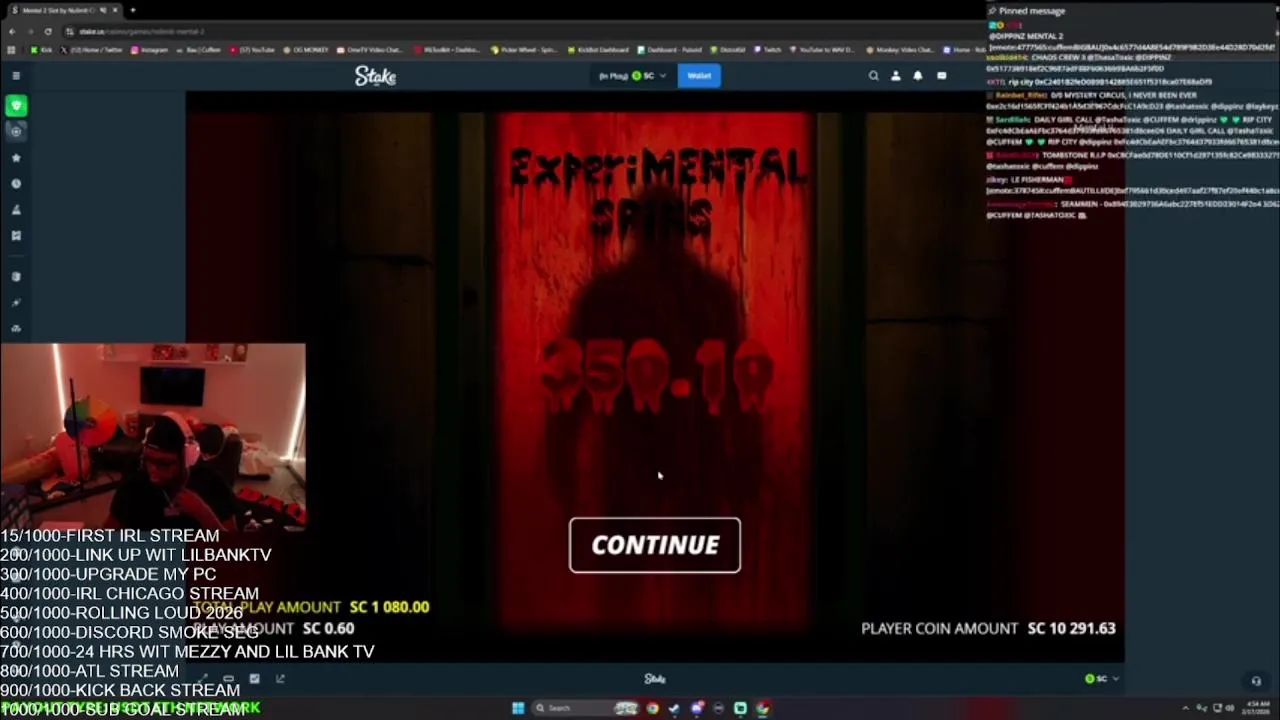Open the headset support icon
Image resolution: width=1280 pixels, height=720 pixels.
(1256, 681)
